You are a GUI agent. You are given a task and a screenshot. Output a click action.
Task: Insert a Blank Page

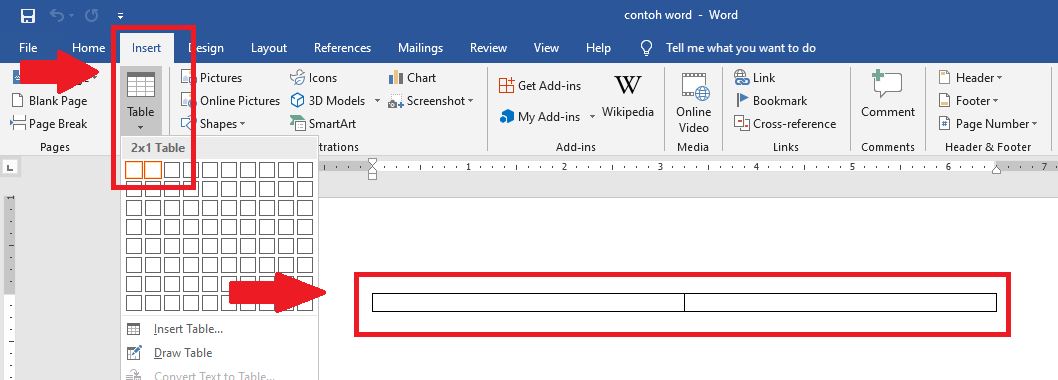coord(50,101)
